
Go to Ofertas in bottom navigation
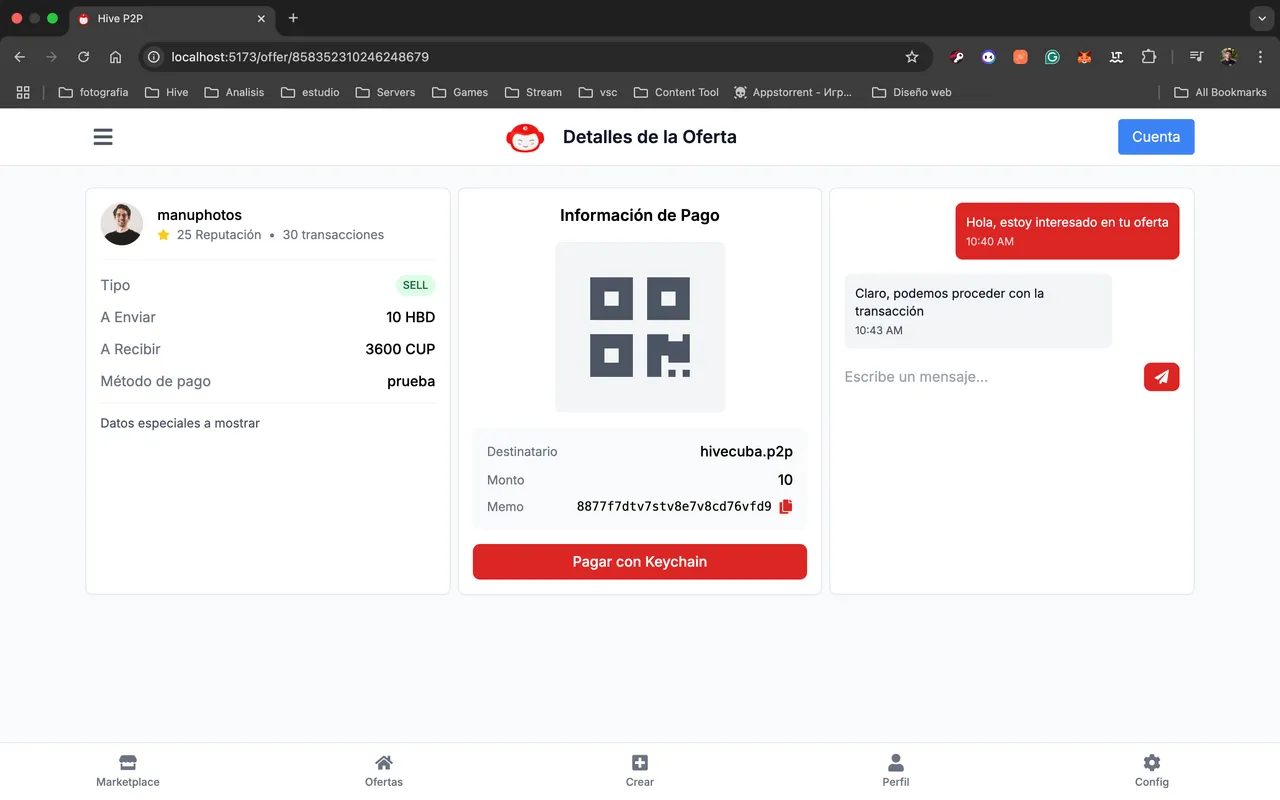(384, 771)
